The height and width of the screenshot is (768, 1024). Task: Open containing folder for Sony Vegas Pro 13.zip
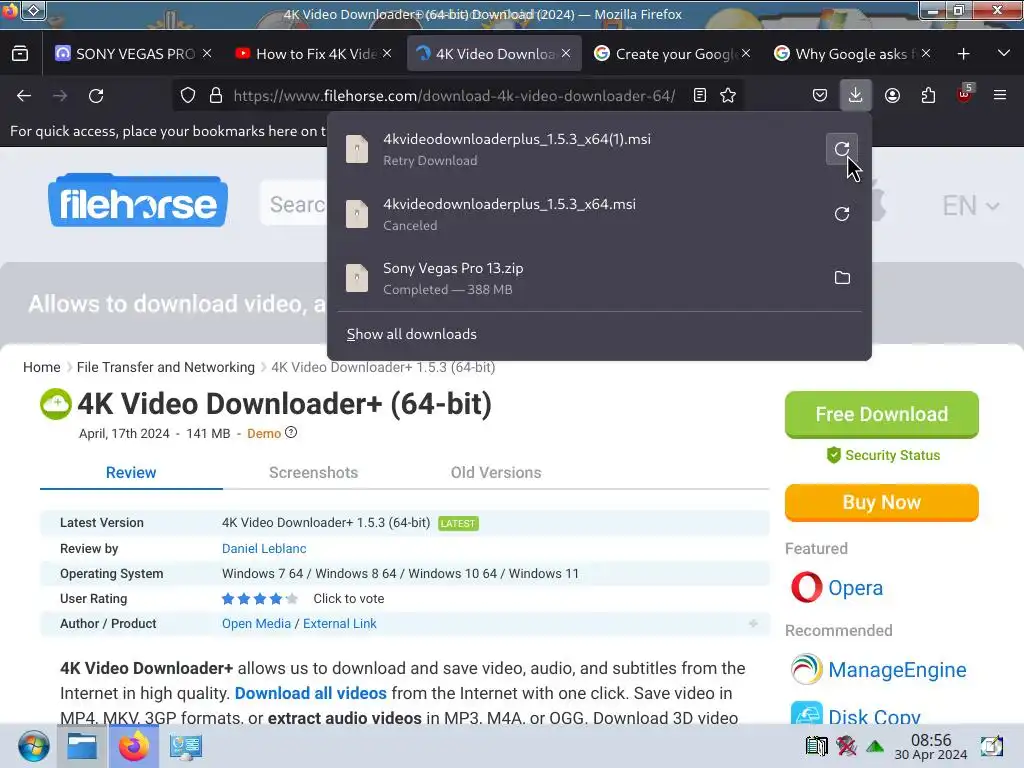click(x=842, y=278)
